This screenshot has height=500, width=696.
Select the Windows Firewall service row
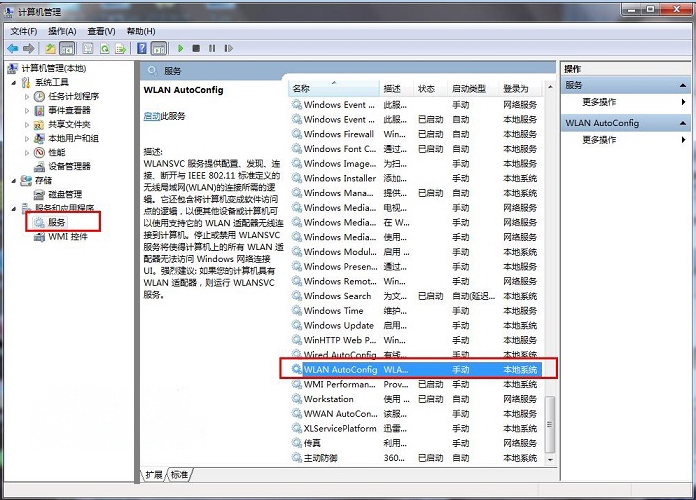pyautogui.click(x=416, y=134)
